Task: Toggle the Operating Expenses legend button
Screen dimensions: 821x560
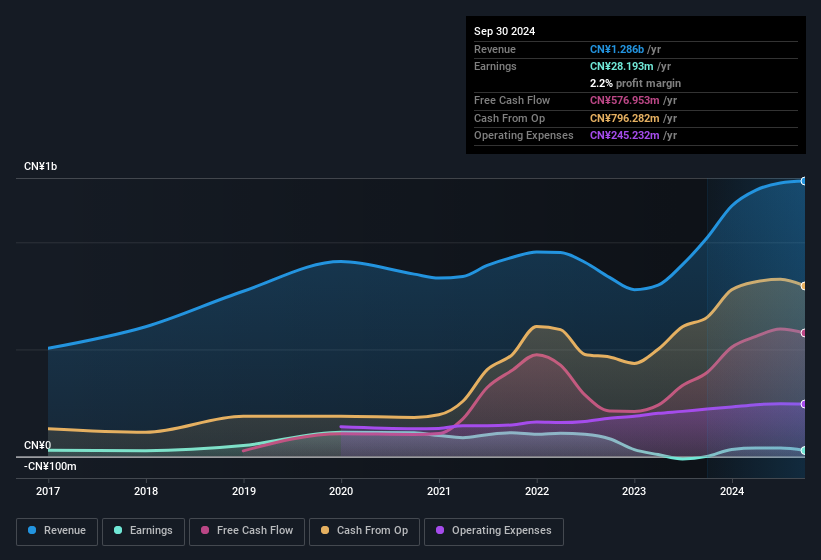Action: [494, 531]
